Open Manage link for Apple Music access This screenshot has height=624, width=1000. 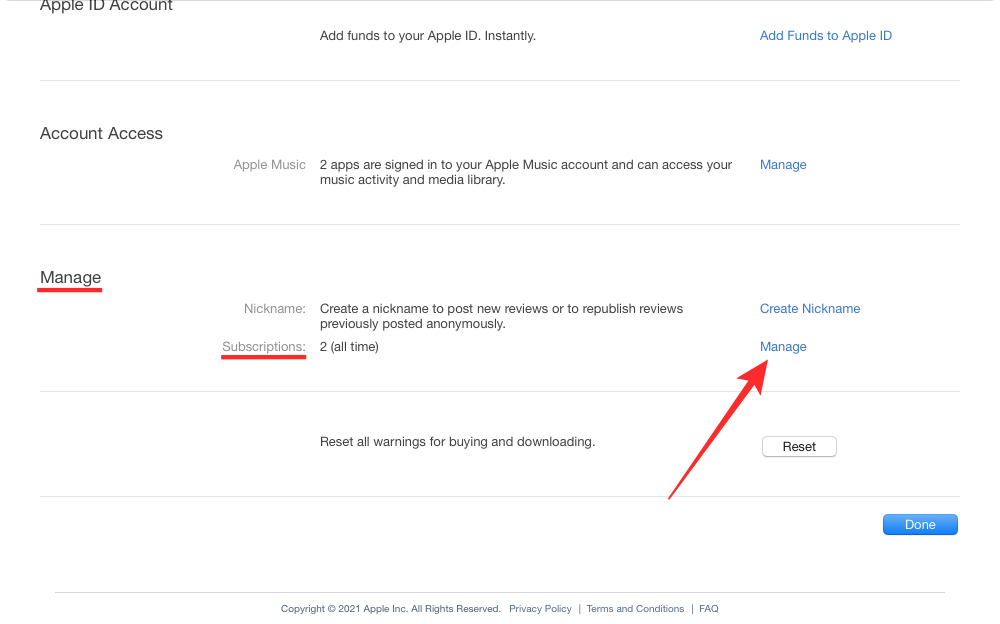[783, 165]
